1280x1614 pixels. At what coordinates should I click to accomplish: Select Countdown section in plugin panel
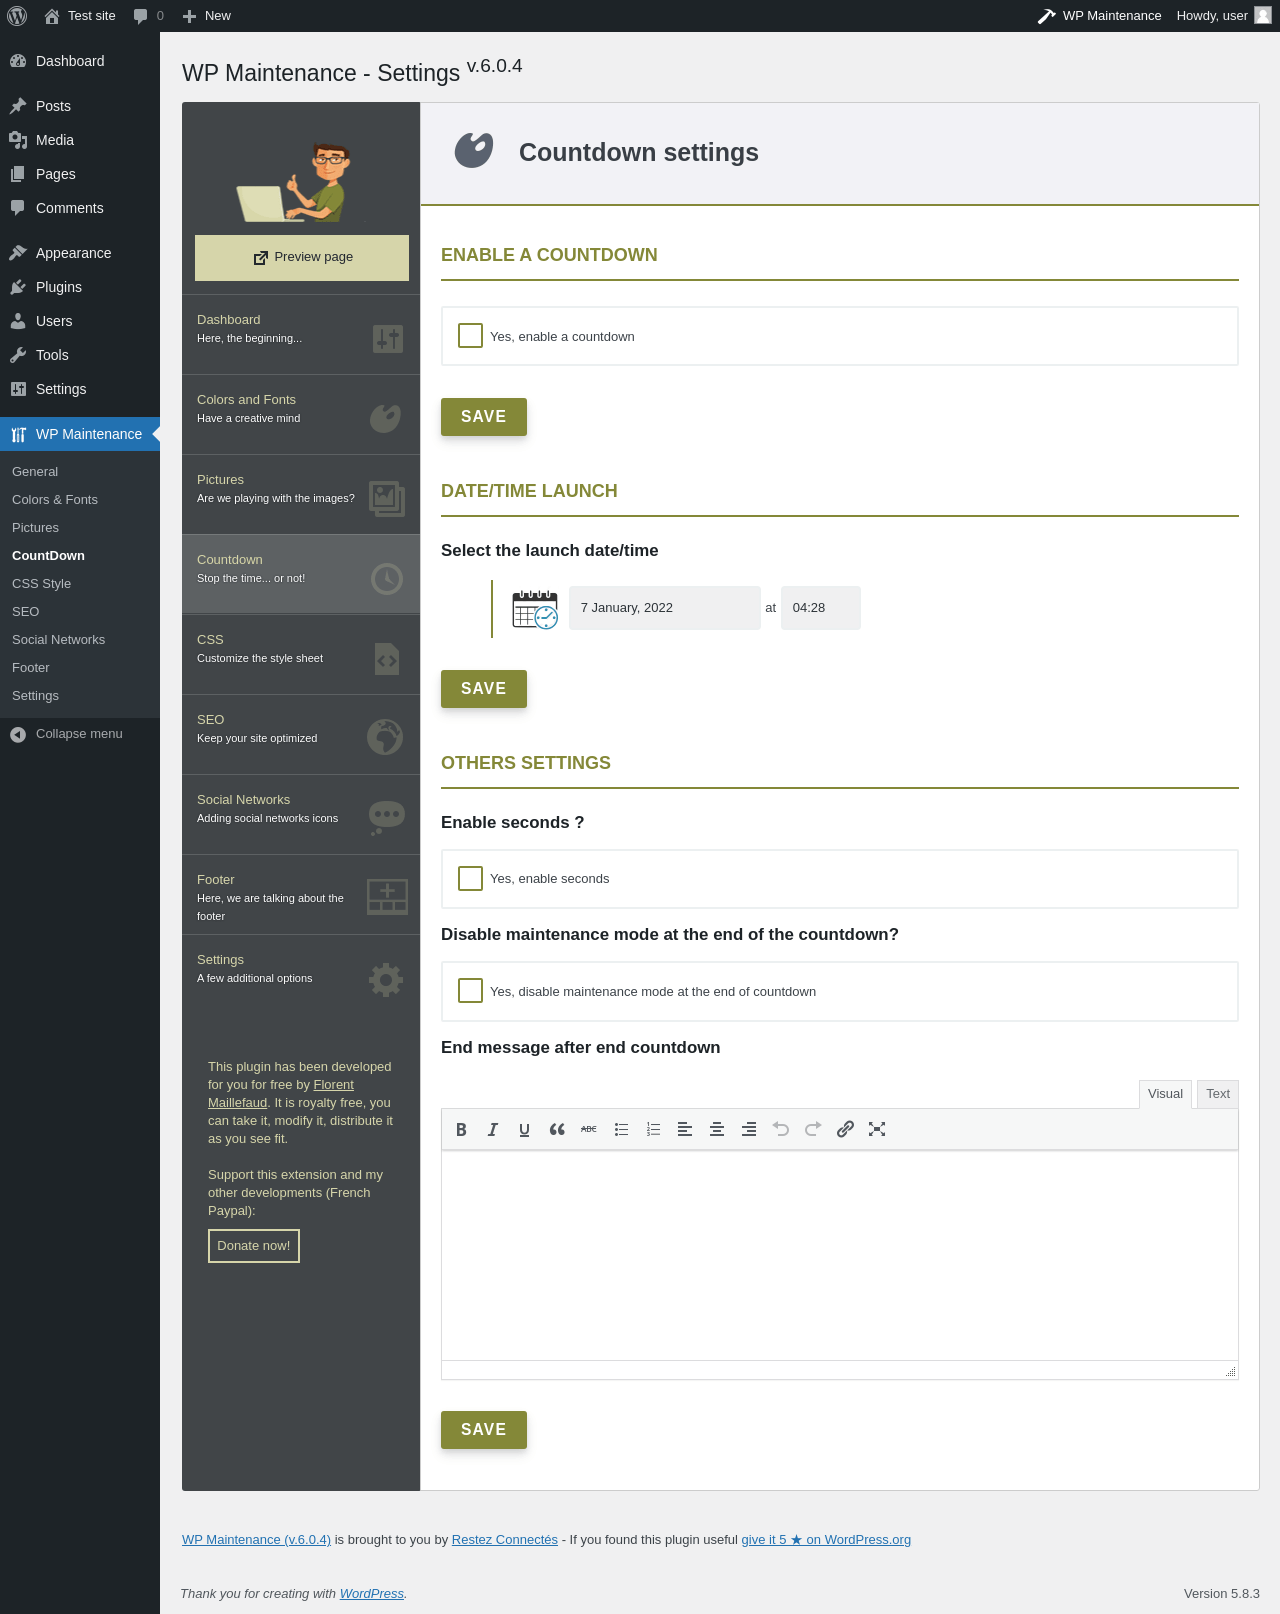pyautogui.click(x=301, y=574)
